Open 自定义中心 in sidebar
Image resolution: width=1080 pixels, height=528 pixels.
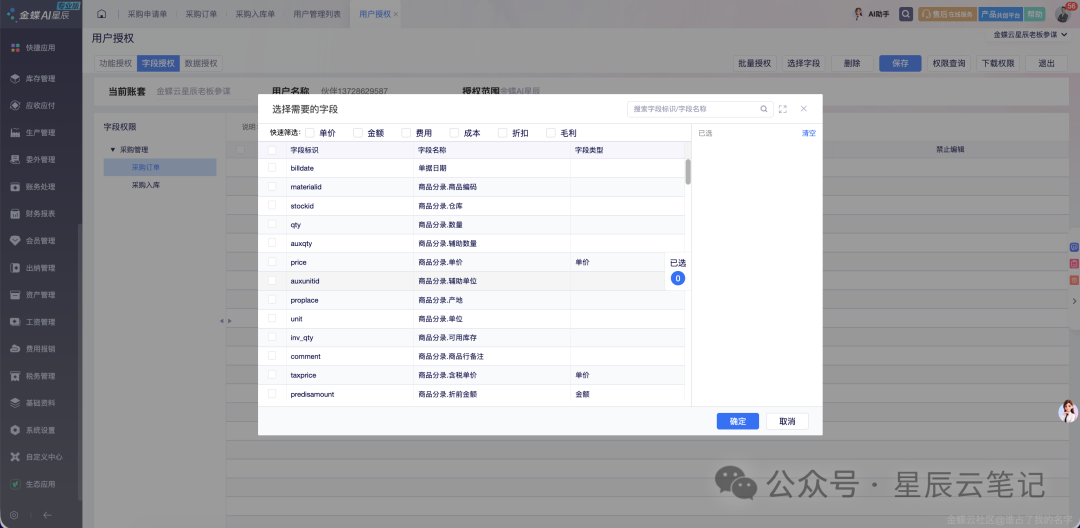[36, 457]
